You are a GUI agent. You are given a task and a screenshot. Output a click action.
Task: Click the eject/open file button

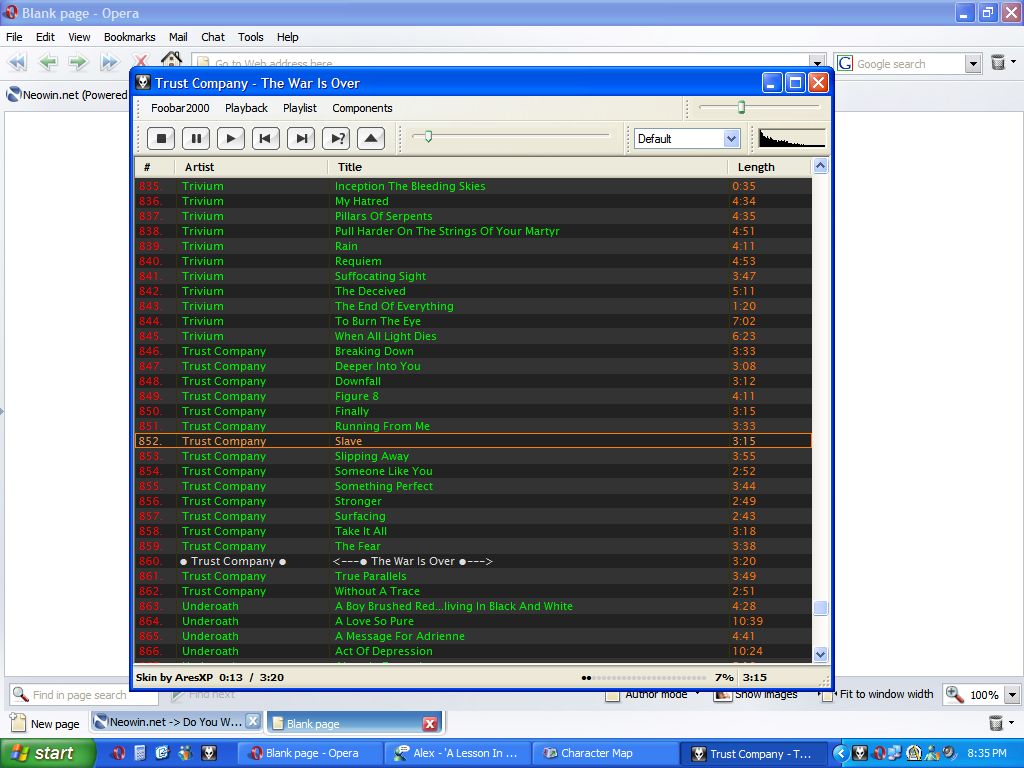[370, 139]
